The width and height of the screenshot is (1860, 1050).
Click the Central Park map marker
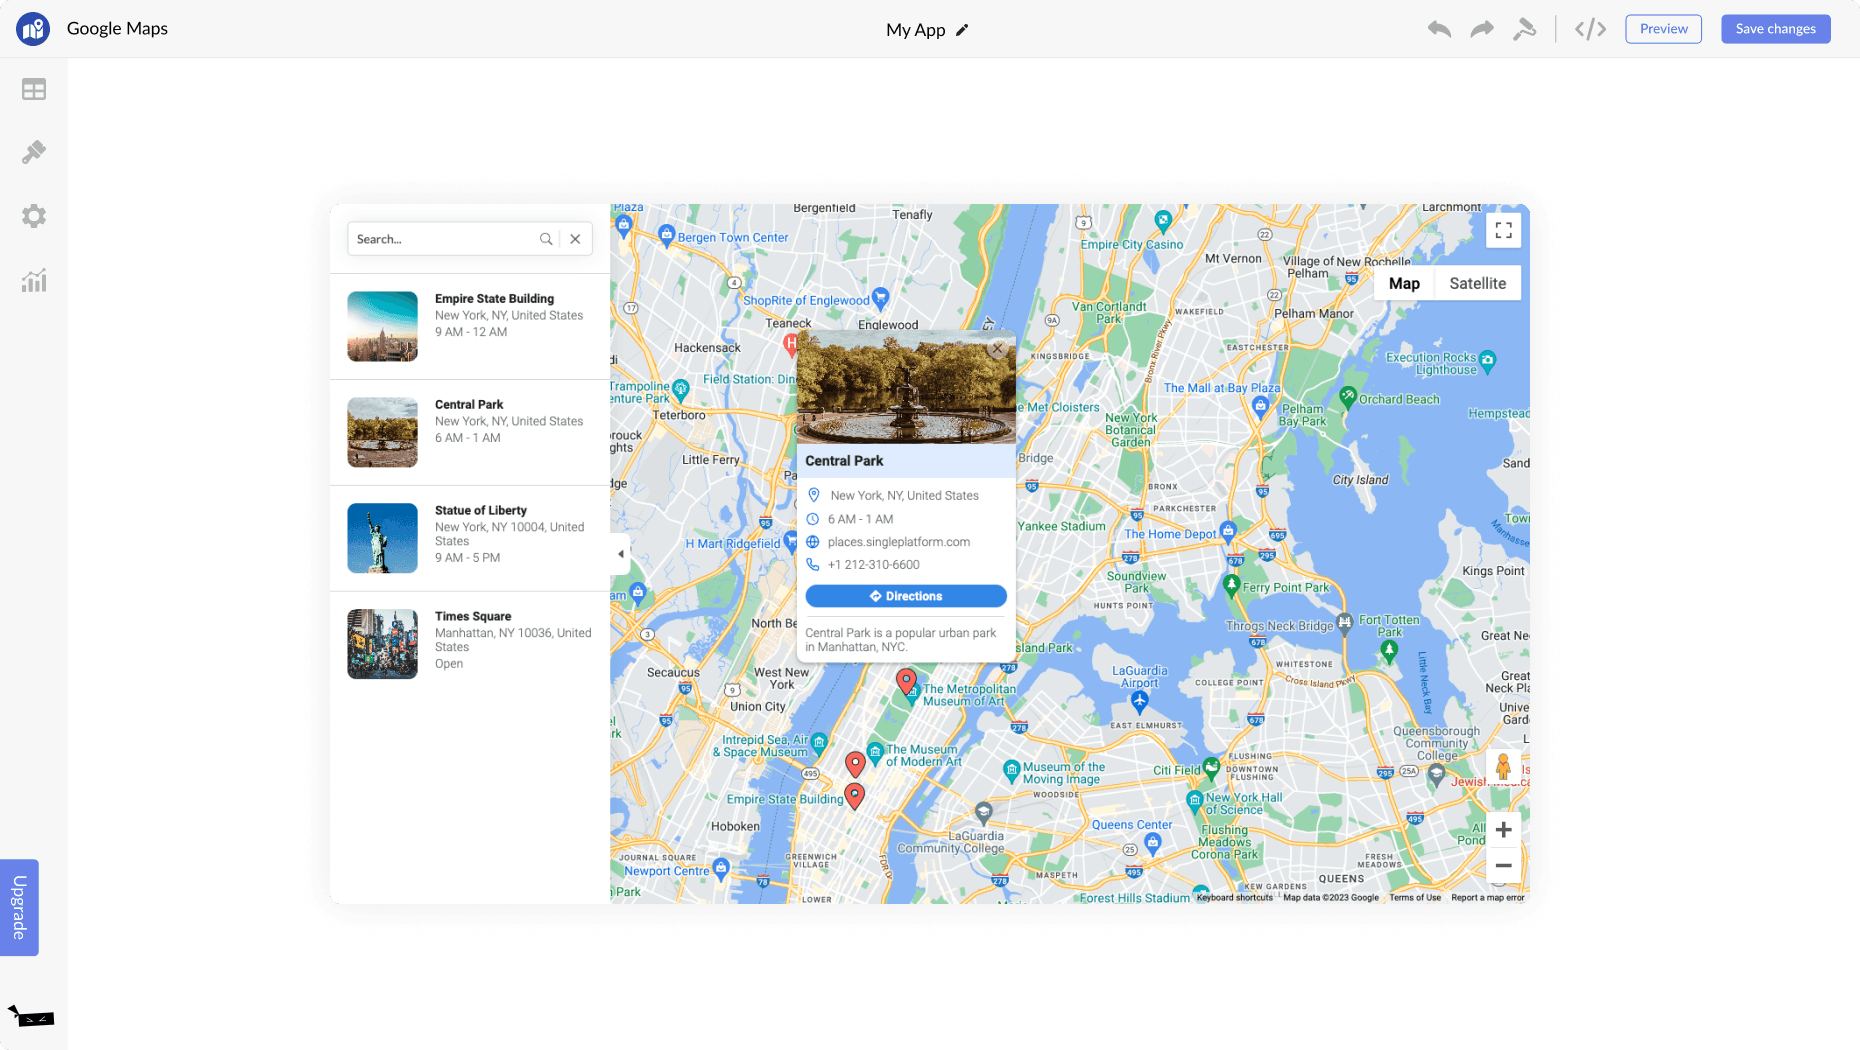(x=906, y=682)
